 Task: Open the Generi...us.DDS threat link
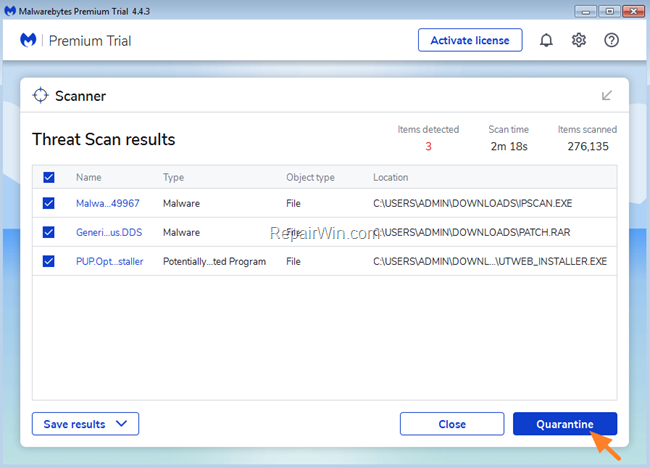point(109,232)
